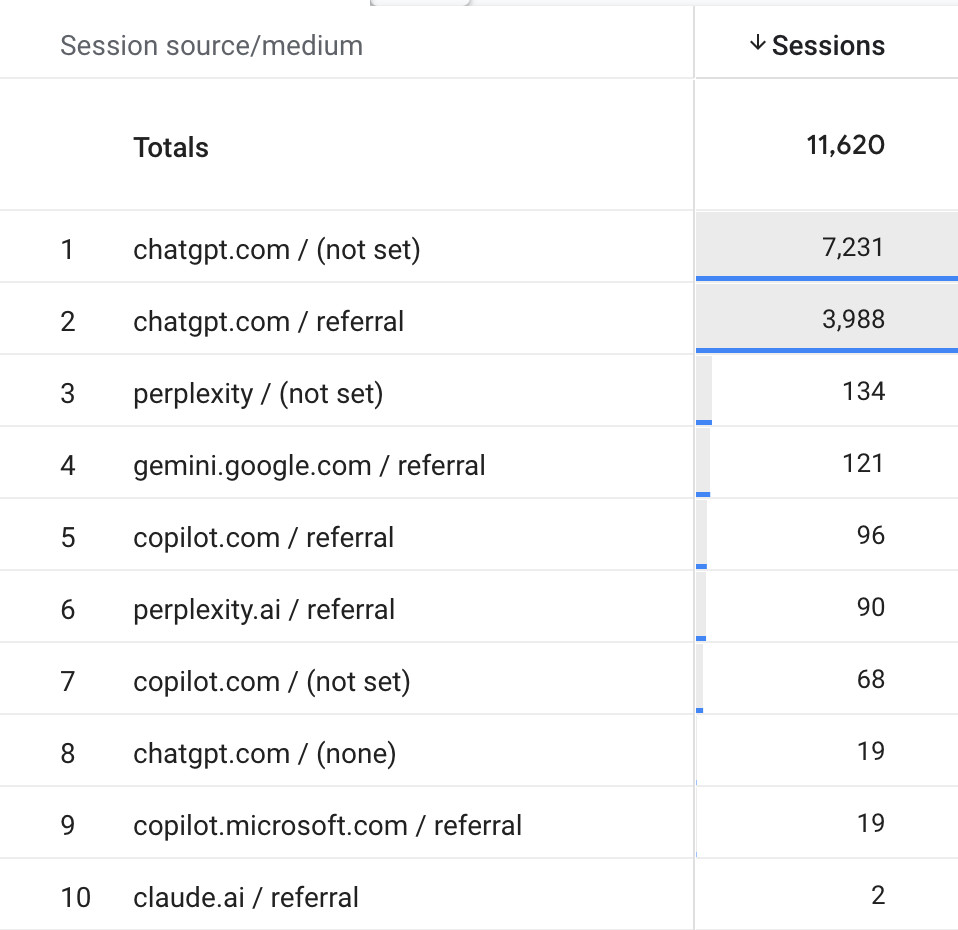Screen dimensions: 958x930
Task: Click the 134 sessions value
Action: click(x=863, y=391)
